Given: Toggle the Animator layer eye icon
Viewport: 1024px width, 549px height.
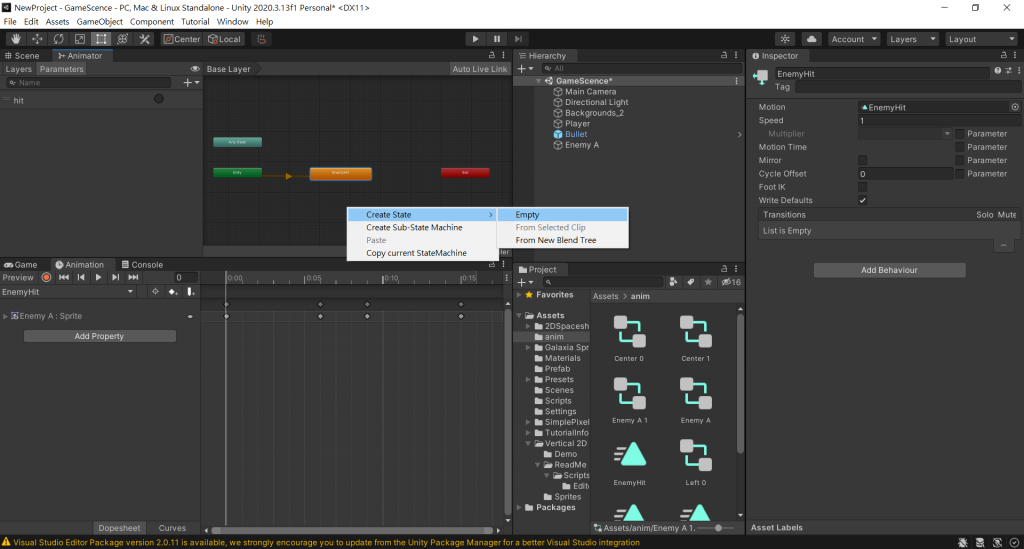Looking at the screenshot, I should tap(195, 69).
